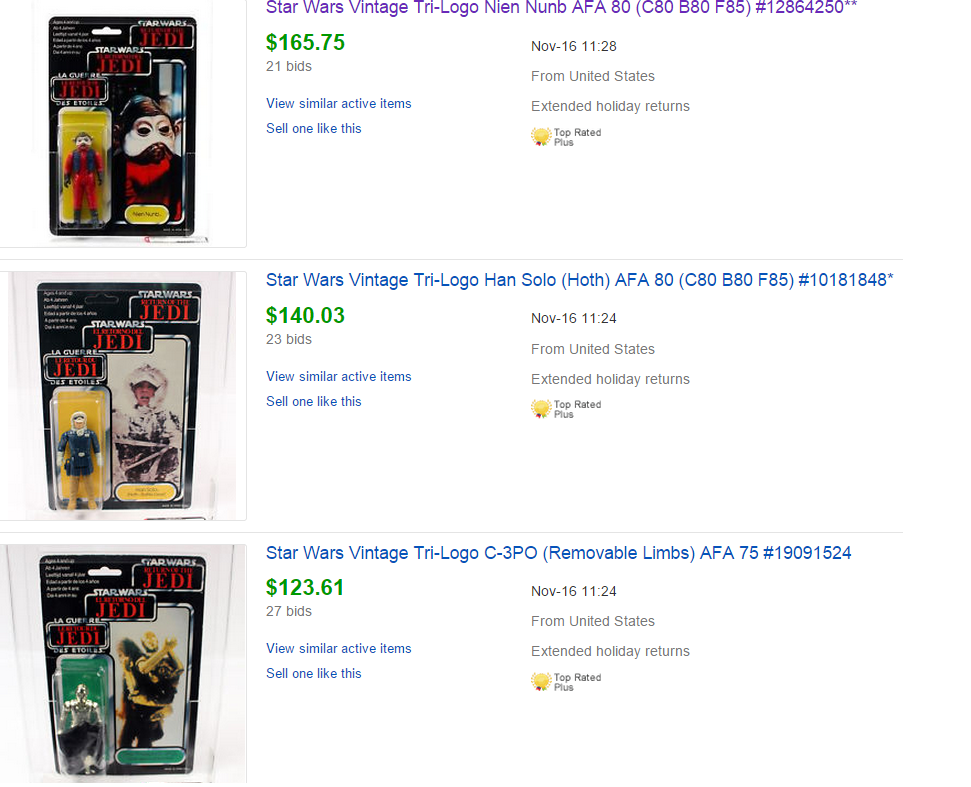Click the $165.75 sold price

point(305,42)
